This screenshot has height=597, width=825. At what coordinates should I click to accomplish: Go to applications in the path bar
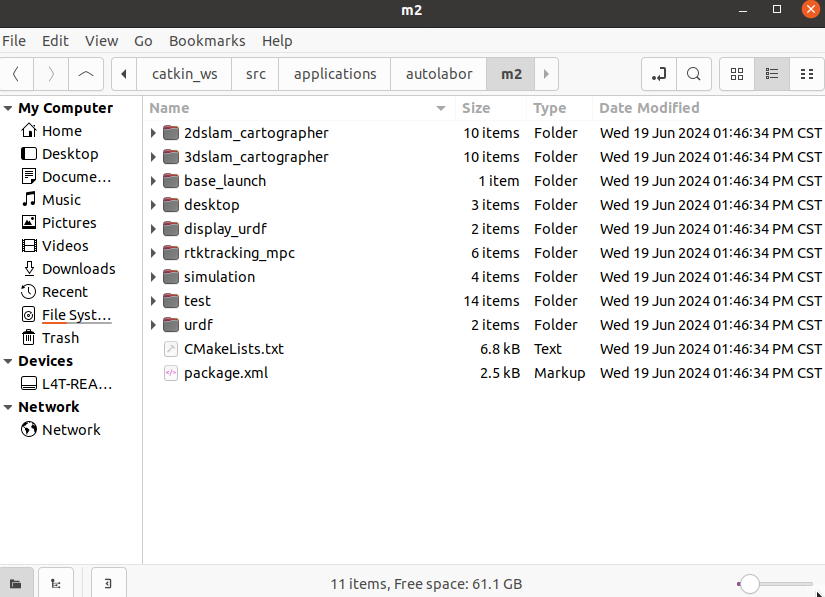point(335,74)
